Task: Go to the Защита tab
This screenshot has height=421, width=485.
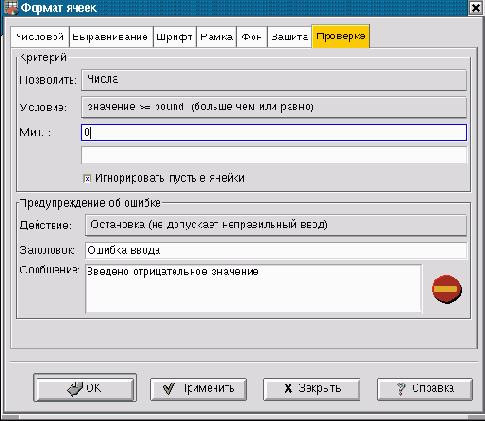Action: tap(289, 37)
